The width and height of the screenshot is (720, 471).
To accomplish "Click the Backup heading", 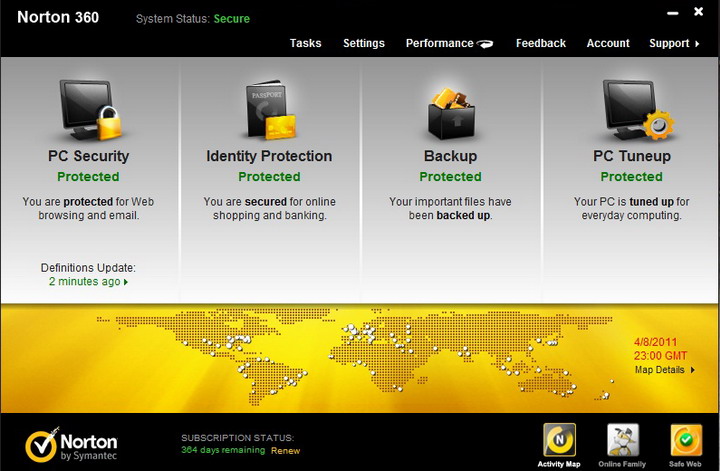I will tap(450, 156).
